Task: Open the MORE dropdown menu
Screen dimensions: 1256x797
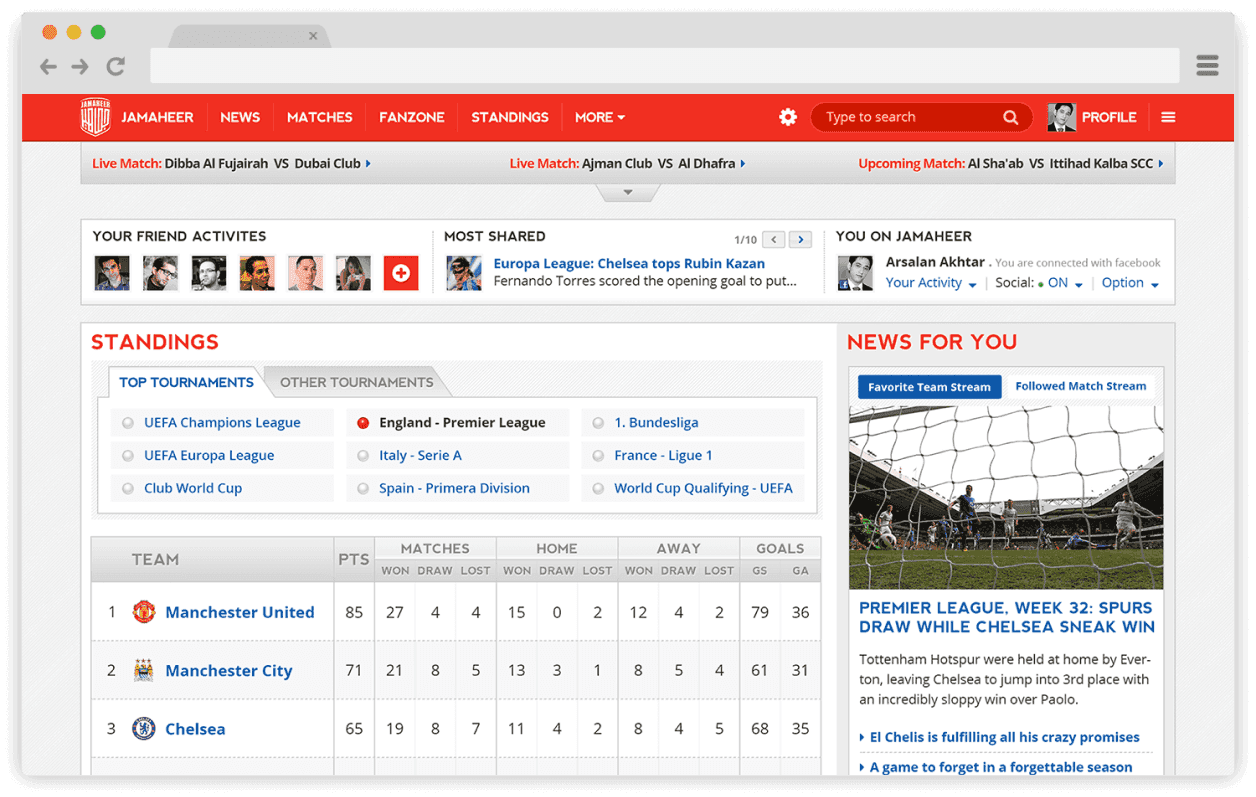Action: click(600, 117)
